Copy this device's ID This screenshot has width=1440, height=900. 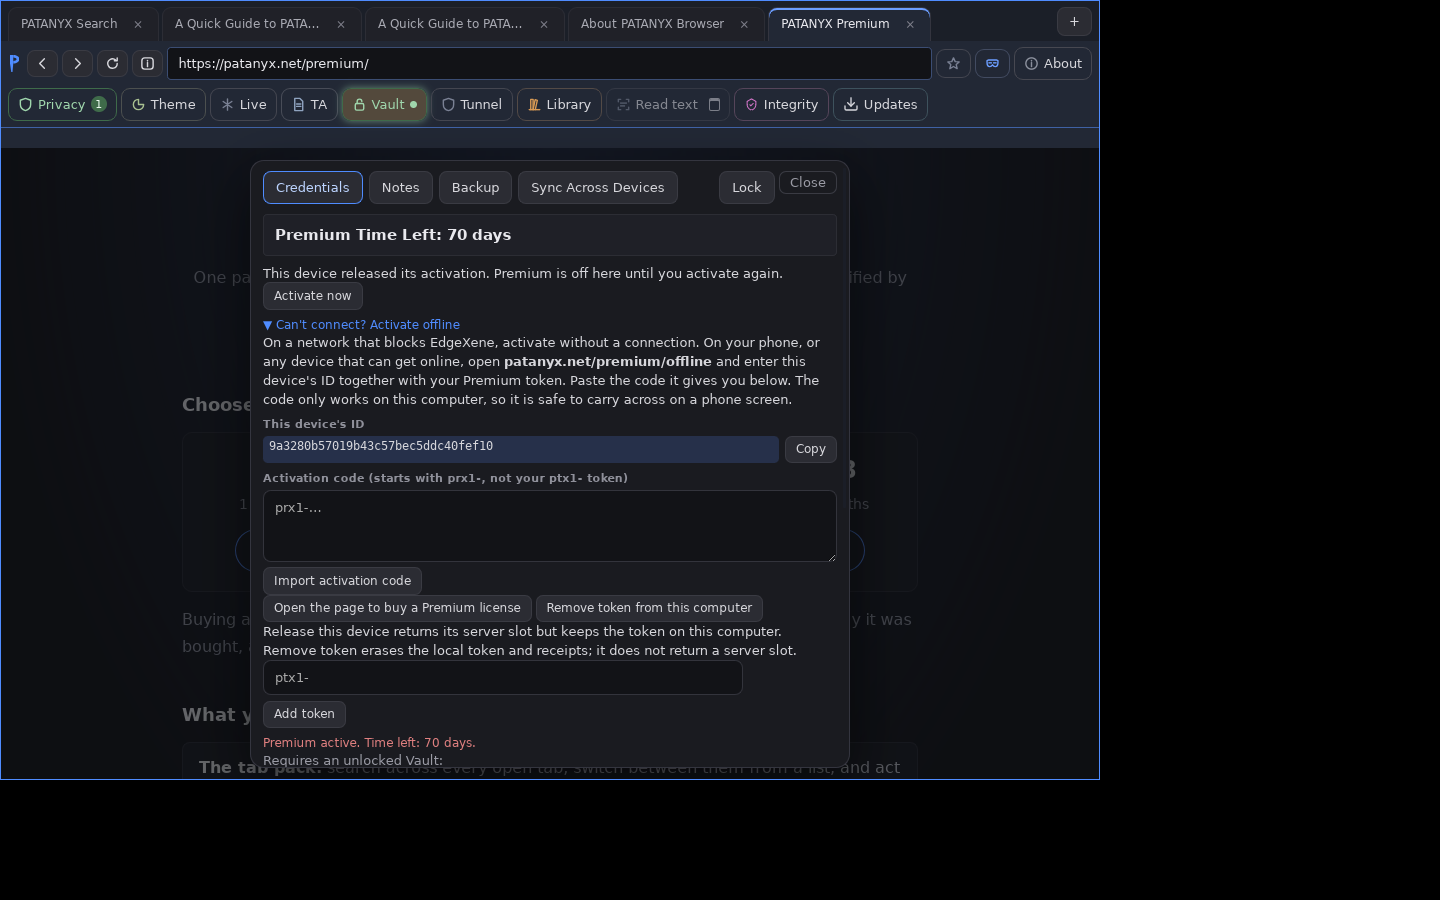click(x=810, y=449)
